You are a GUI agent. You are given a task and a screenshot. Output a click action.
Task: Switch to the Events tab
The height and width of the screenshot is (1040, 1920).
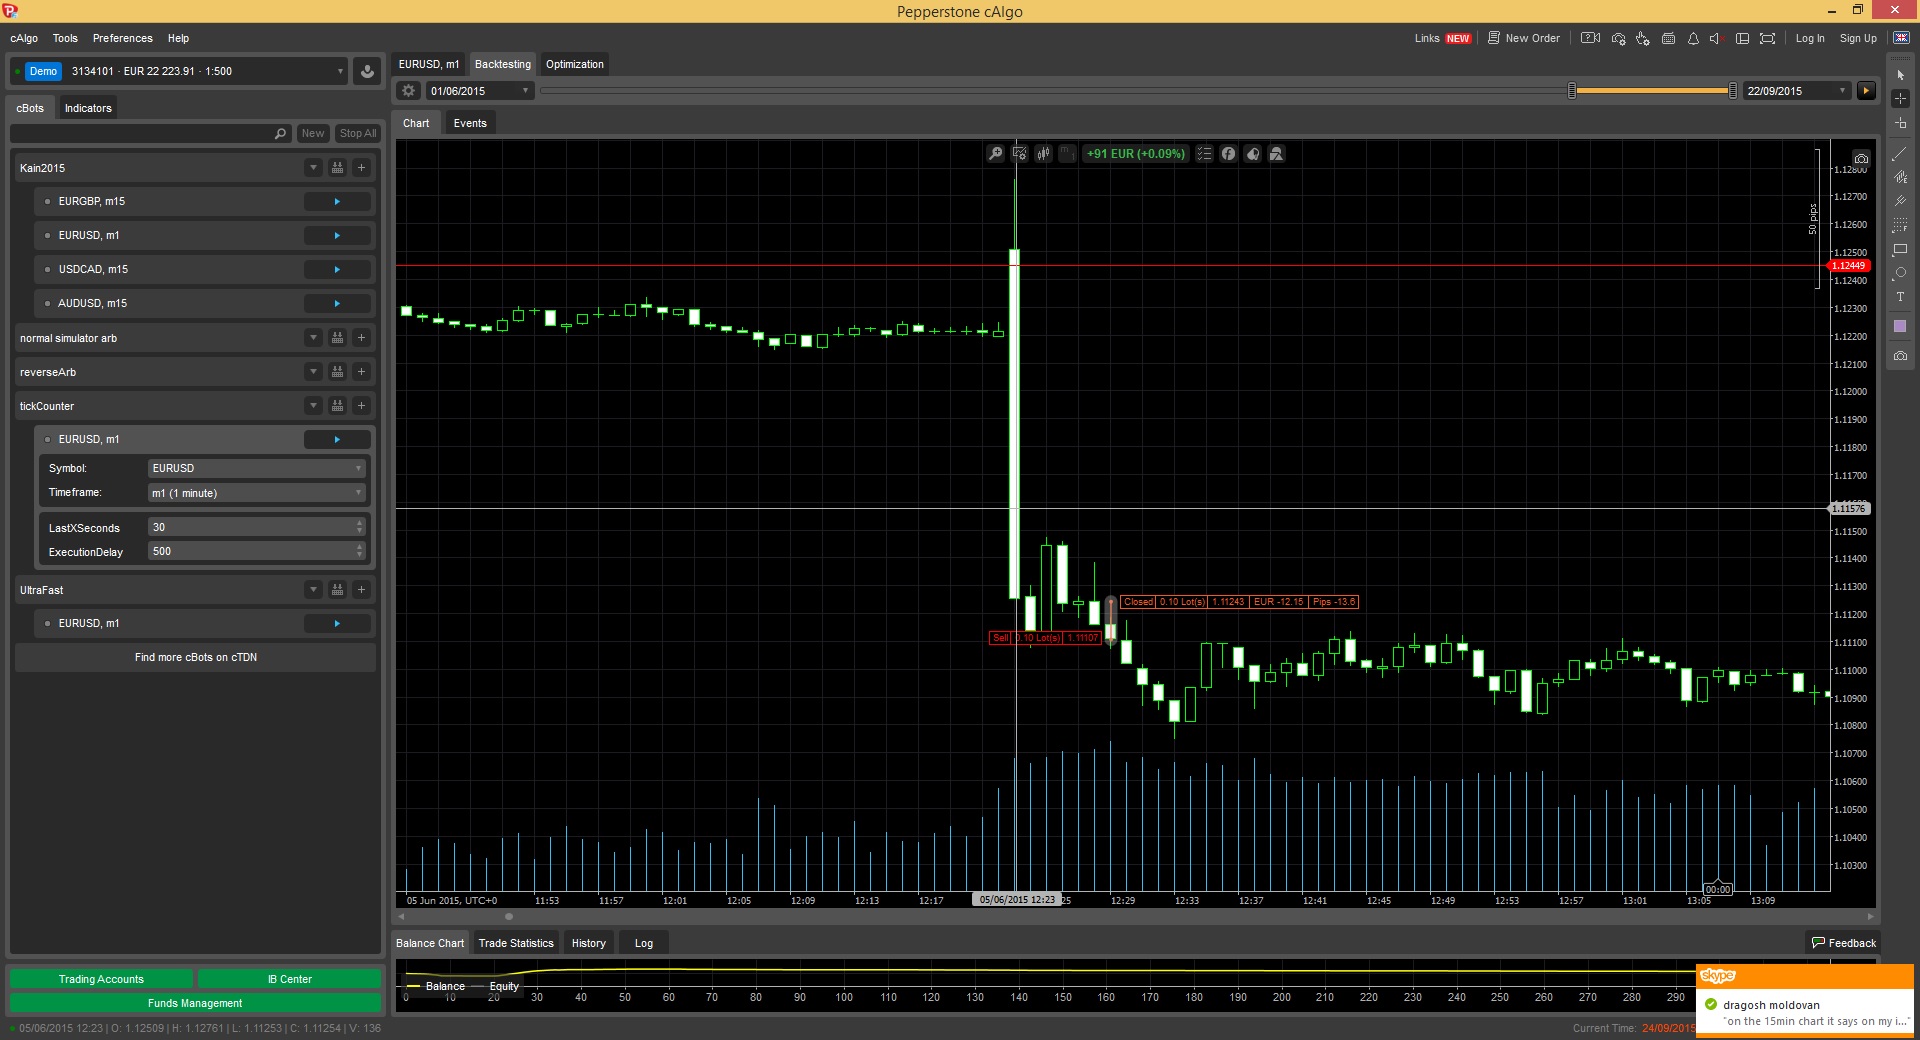[x=470, y=123]
